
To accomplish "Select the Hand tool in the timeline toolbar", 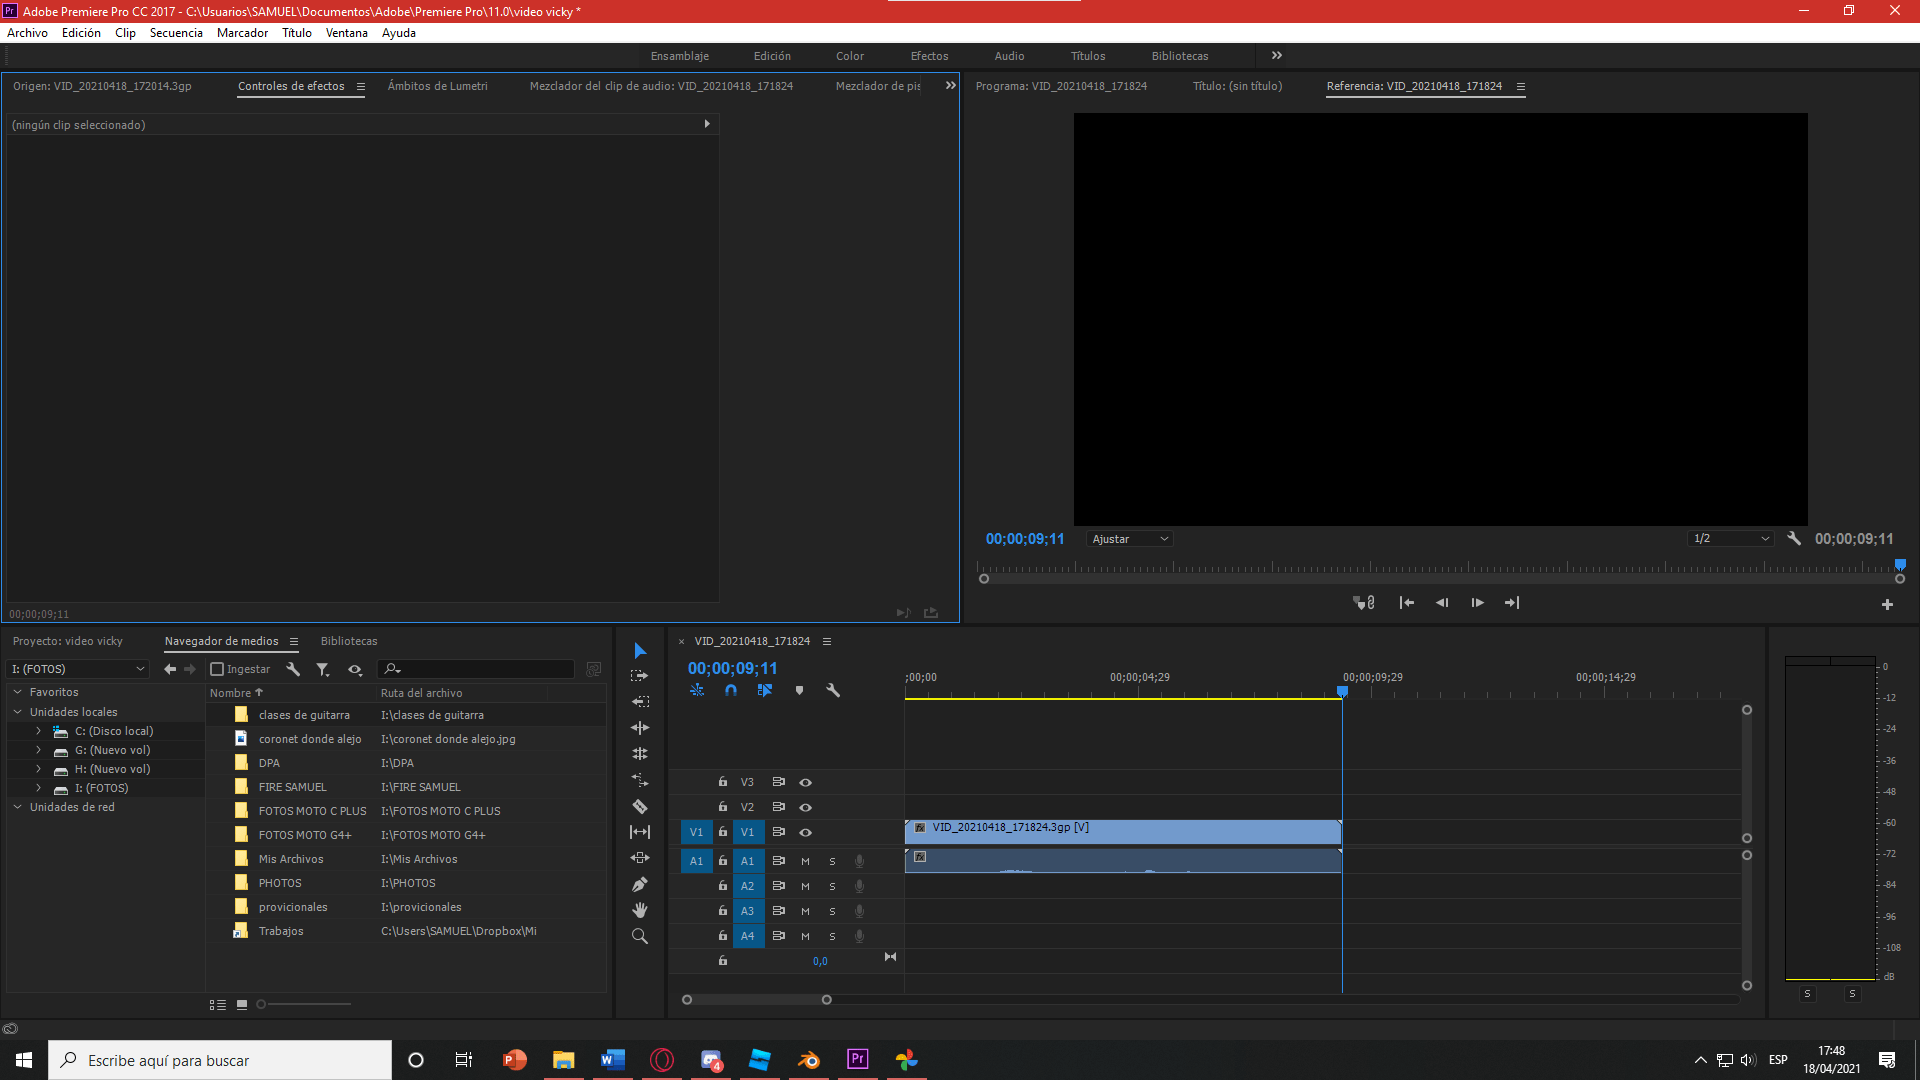I will (x=640, y=909).
